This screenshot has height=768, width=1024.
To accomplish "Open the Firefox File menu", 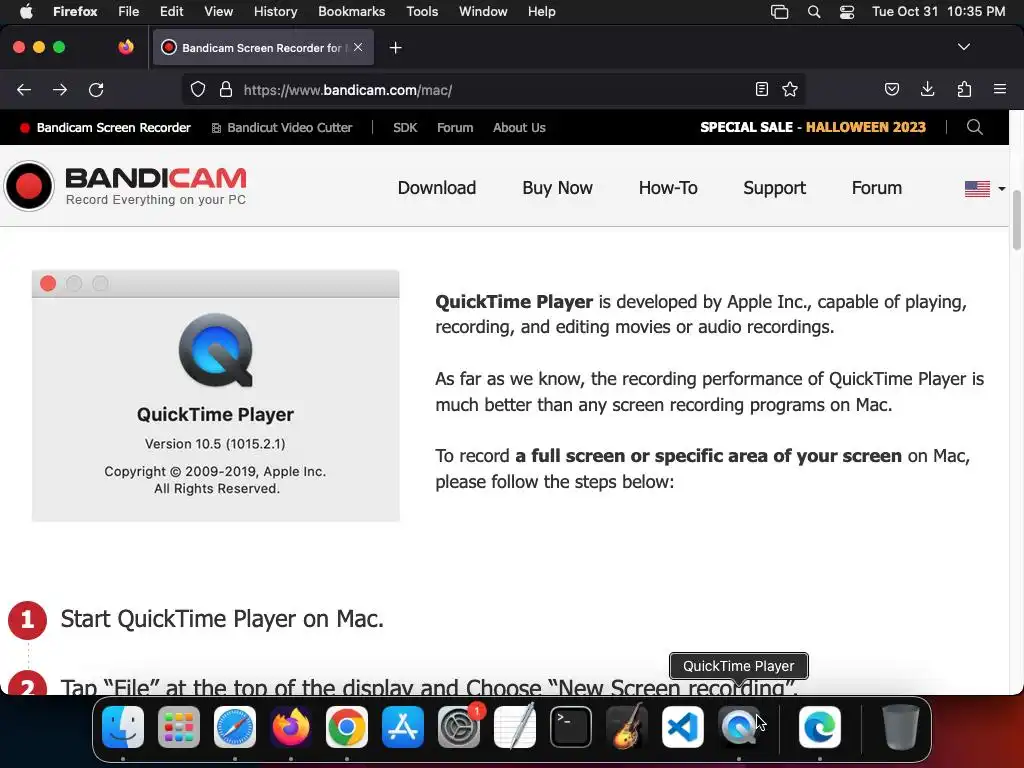I will (129, 12).
